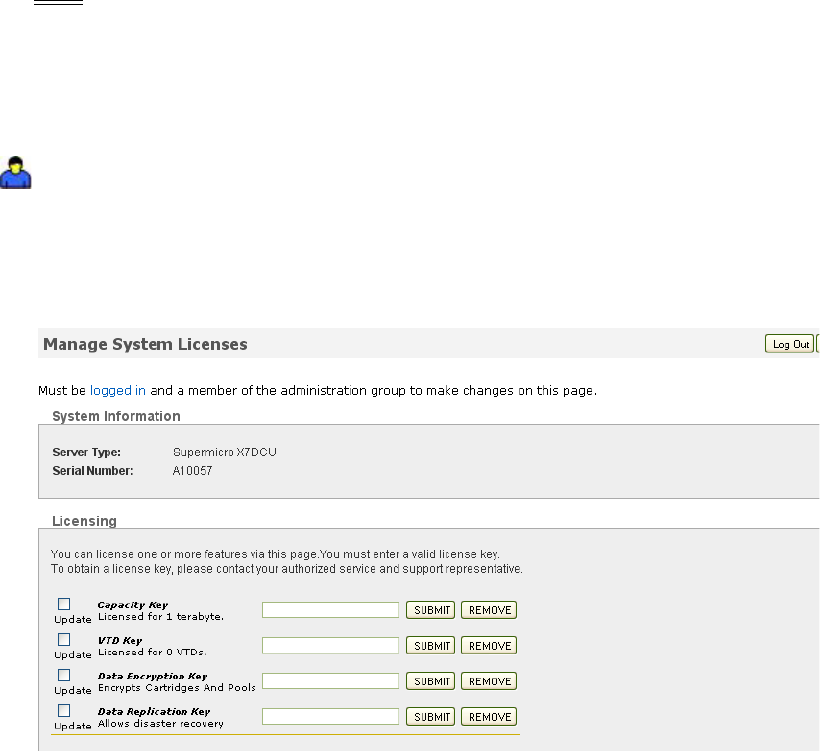Activate the Data Replication Key text field
The image size is (820, 751).
pos(330,716)
